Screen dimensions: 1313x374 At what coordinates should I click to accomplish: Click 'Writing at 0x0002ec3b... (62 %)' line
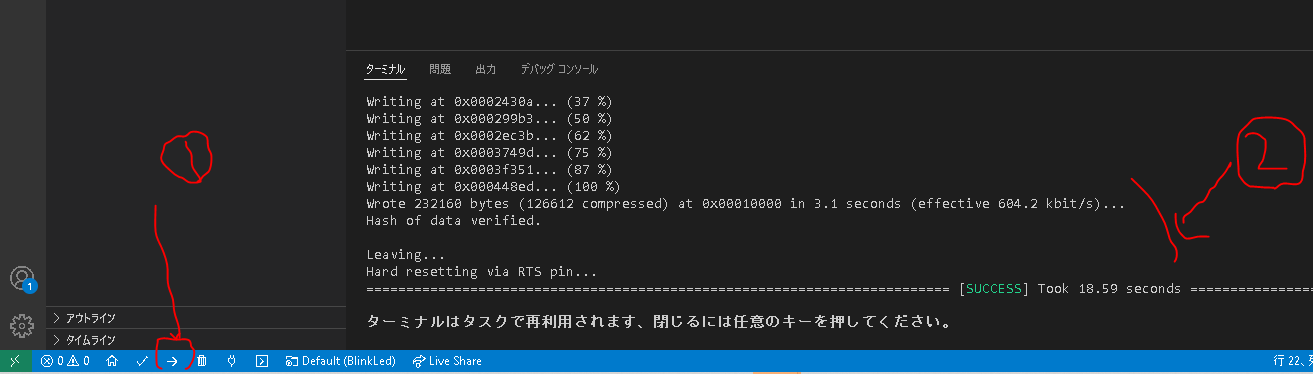tap(489, 136)
